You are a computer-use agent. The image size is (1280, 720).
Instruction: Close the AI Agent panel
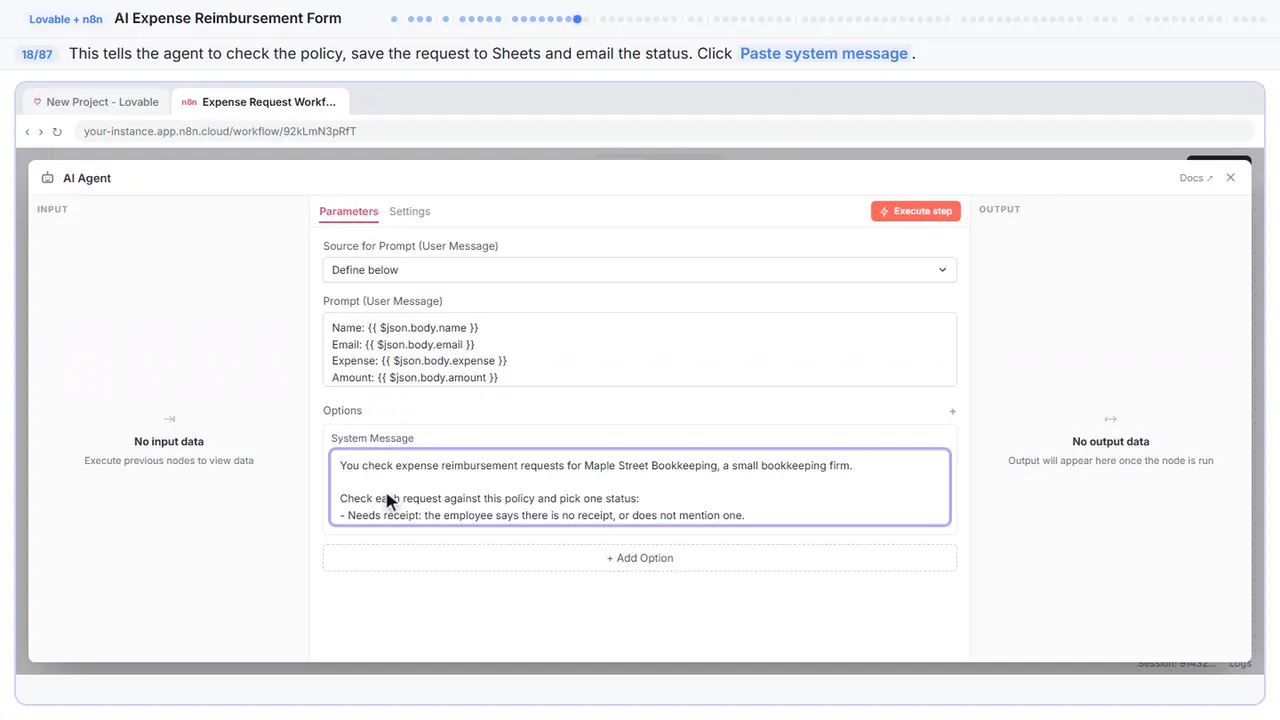pos(1231,177)
